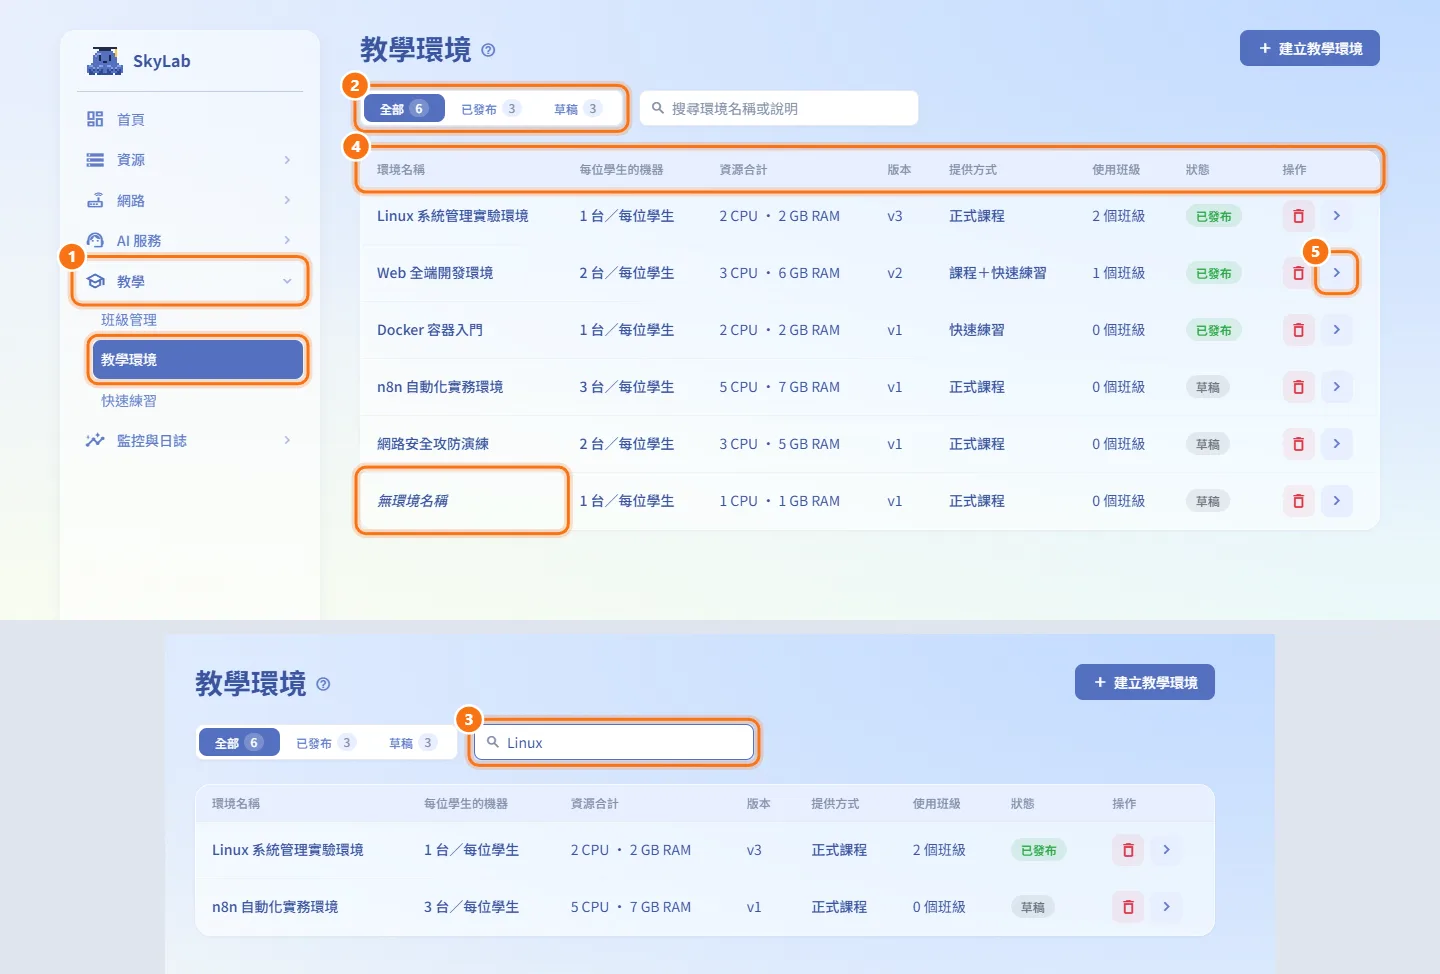The height and width of the screenshot is (974, 1440).
Task: Click help icon beside top 教學環境 title
Action: pos(488,50)
